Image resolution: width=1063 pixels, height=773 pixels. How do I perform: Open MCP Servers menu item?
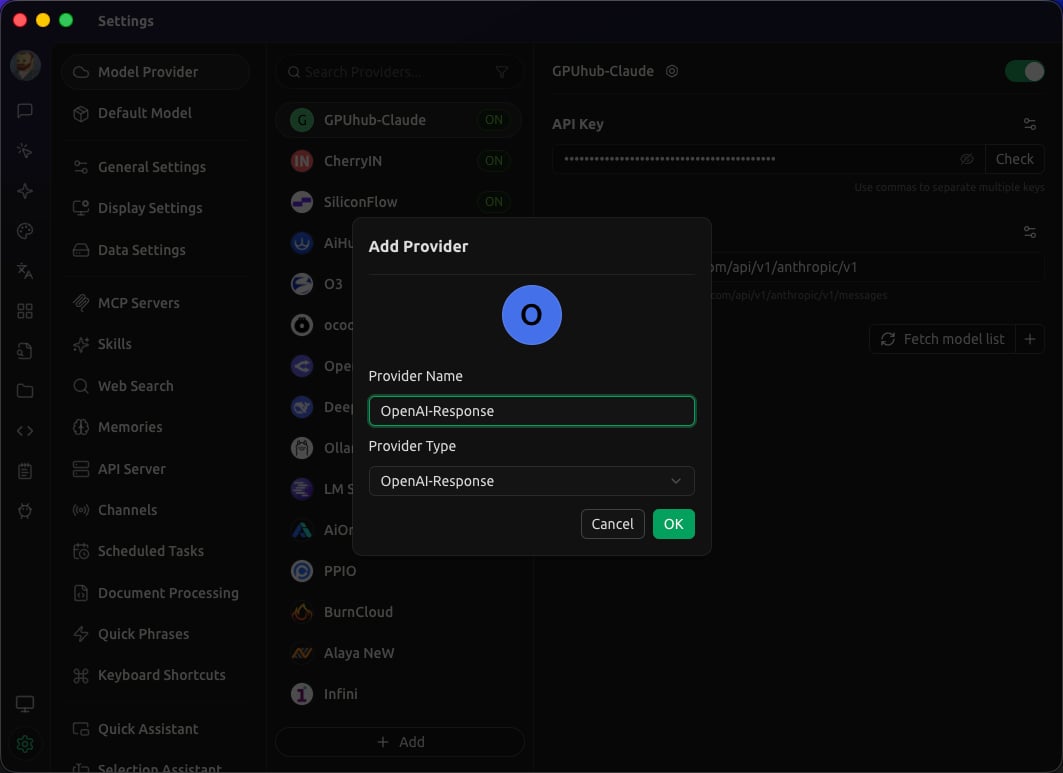click(x=155, y=303)
